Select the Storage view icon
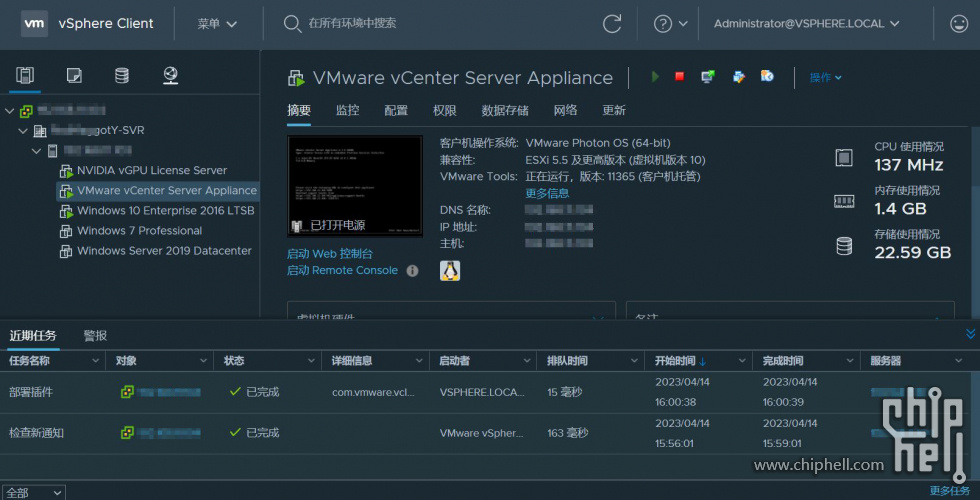980x500 pixels. point(122,76)
